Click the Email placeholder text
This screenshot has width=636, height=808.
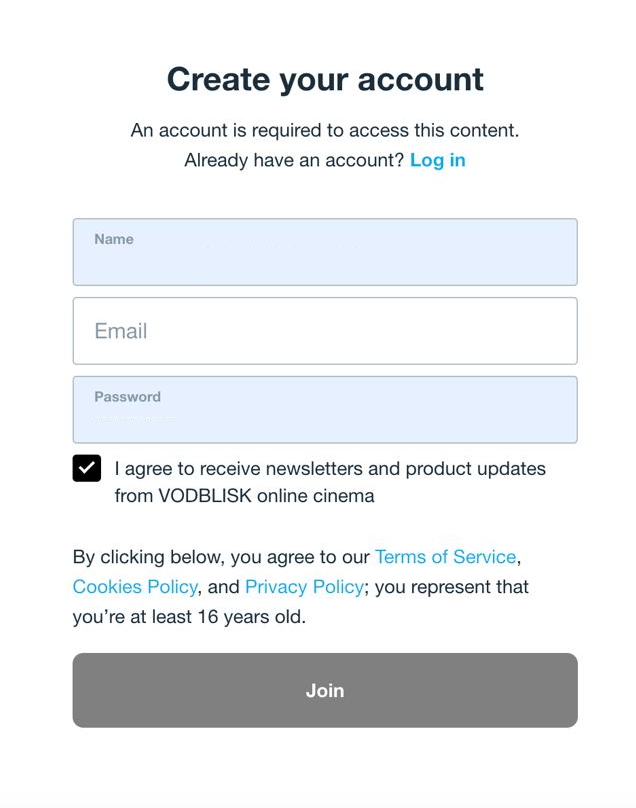[x=121, y=331]
